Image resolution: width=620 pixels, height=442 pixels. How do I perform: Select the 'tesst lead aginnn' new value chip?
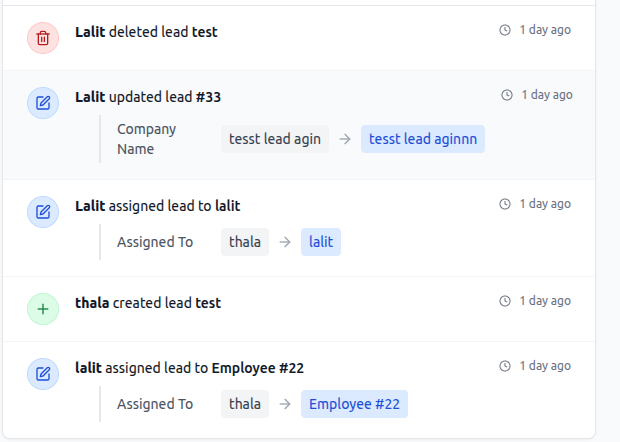pyautogui.click(x=423, y=139)
